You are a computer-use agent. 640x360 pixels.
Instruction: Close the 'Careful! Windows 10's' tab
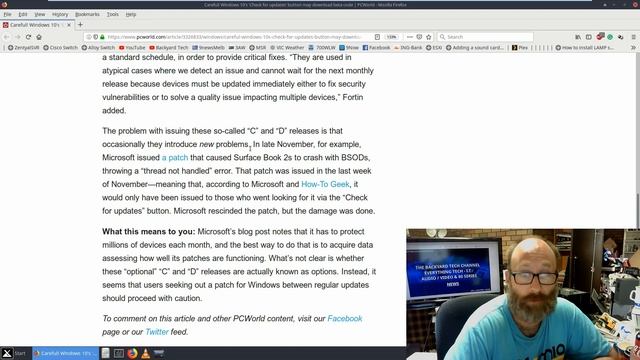click(x=69, y=25)
